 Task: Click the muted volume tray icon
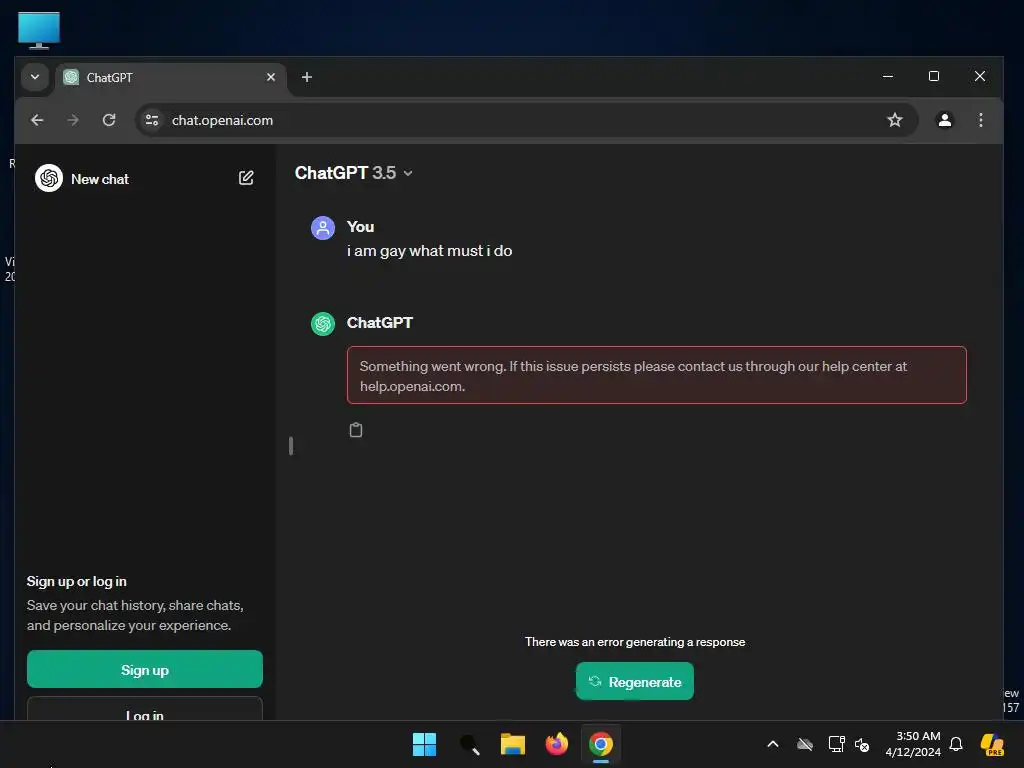pyautogui.click(x=862, y=744)
